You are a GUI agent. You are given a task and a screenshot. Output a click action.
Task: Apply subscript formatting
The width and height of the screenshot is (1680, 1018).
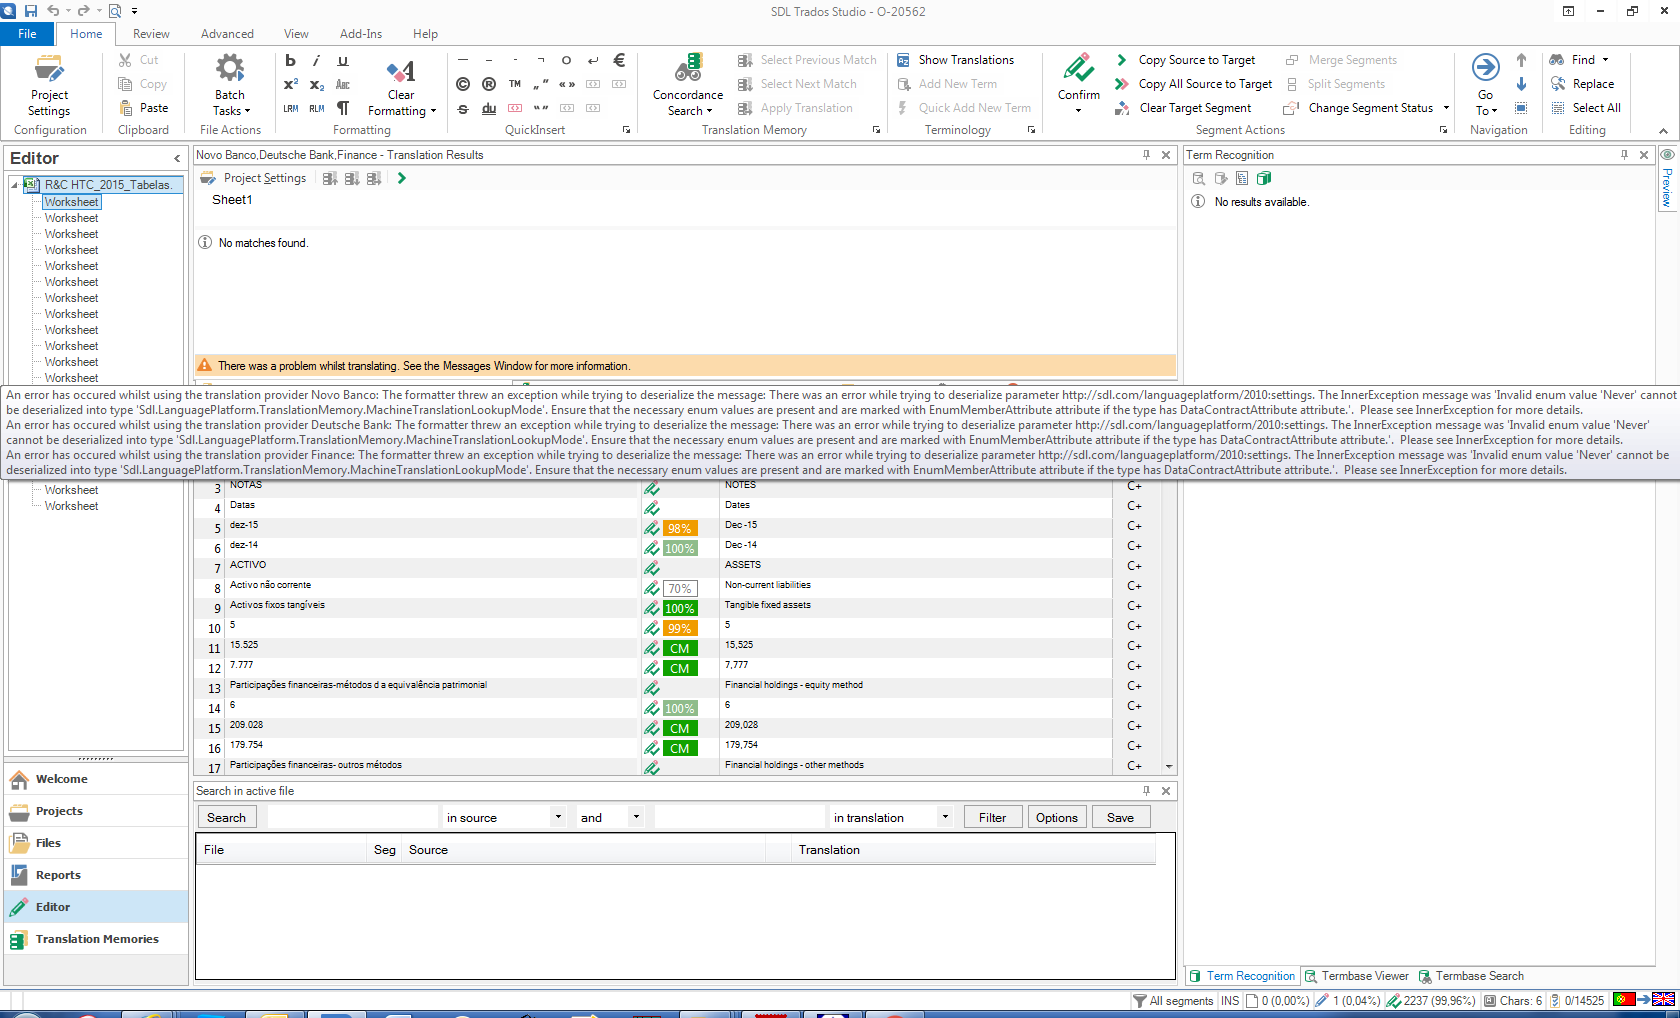coord(316,84)
